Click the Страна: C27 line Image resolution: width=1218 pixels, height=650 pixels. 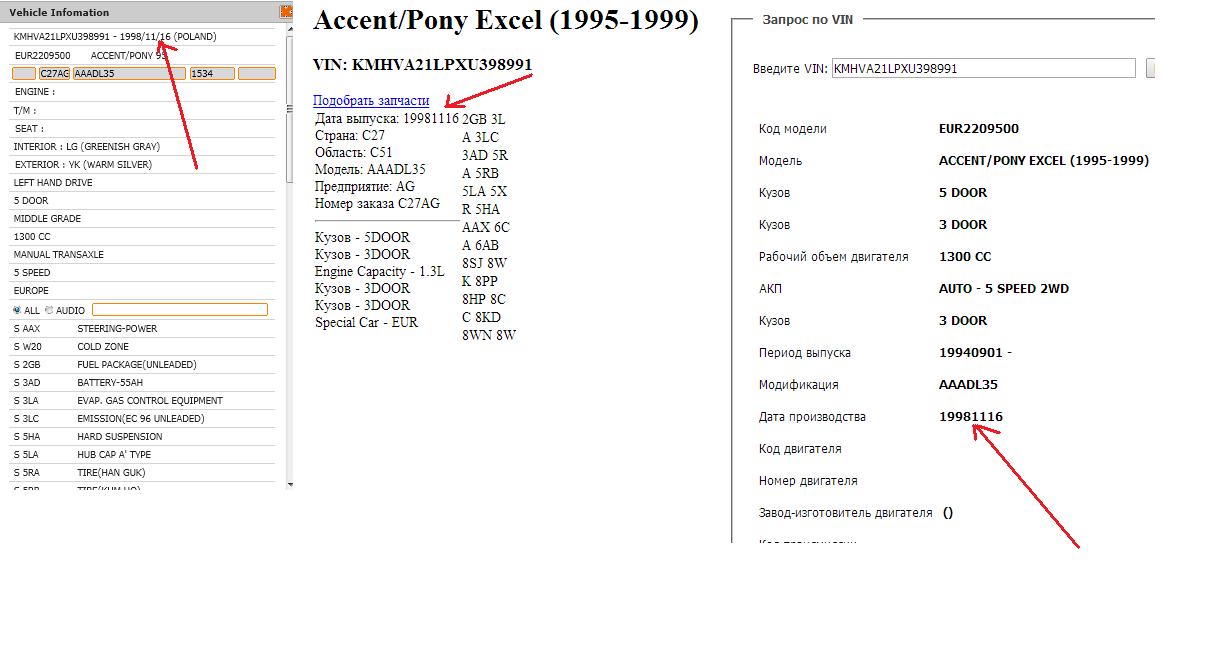(x=350, y=135)
